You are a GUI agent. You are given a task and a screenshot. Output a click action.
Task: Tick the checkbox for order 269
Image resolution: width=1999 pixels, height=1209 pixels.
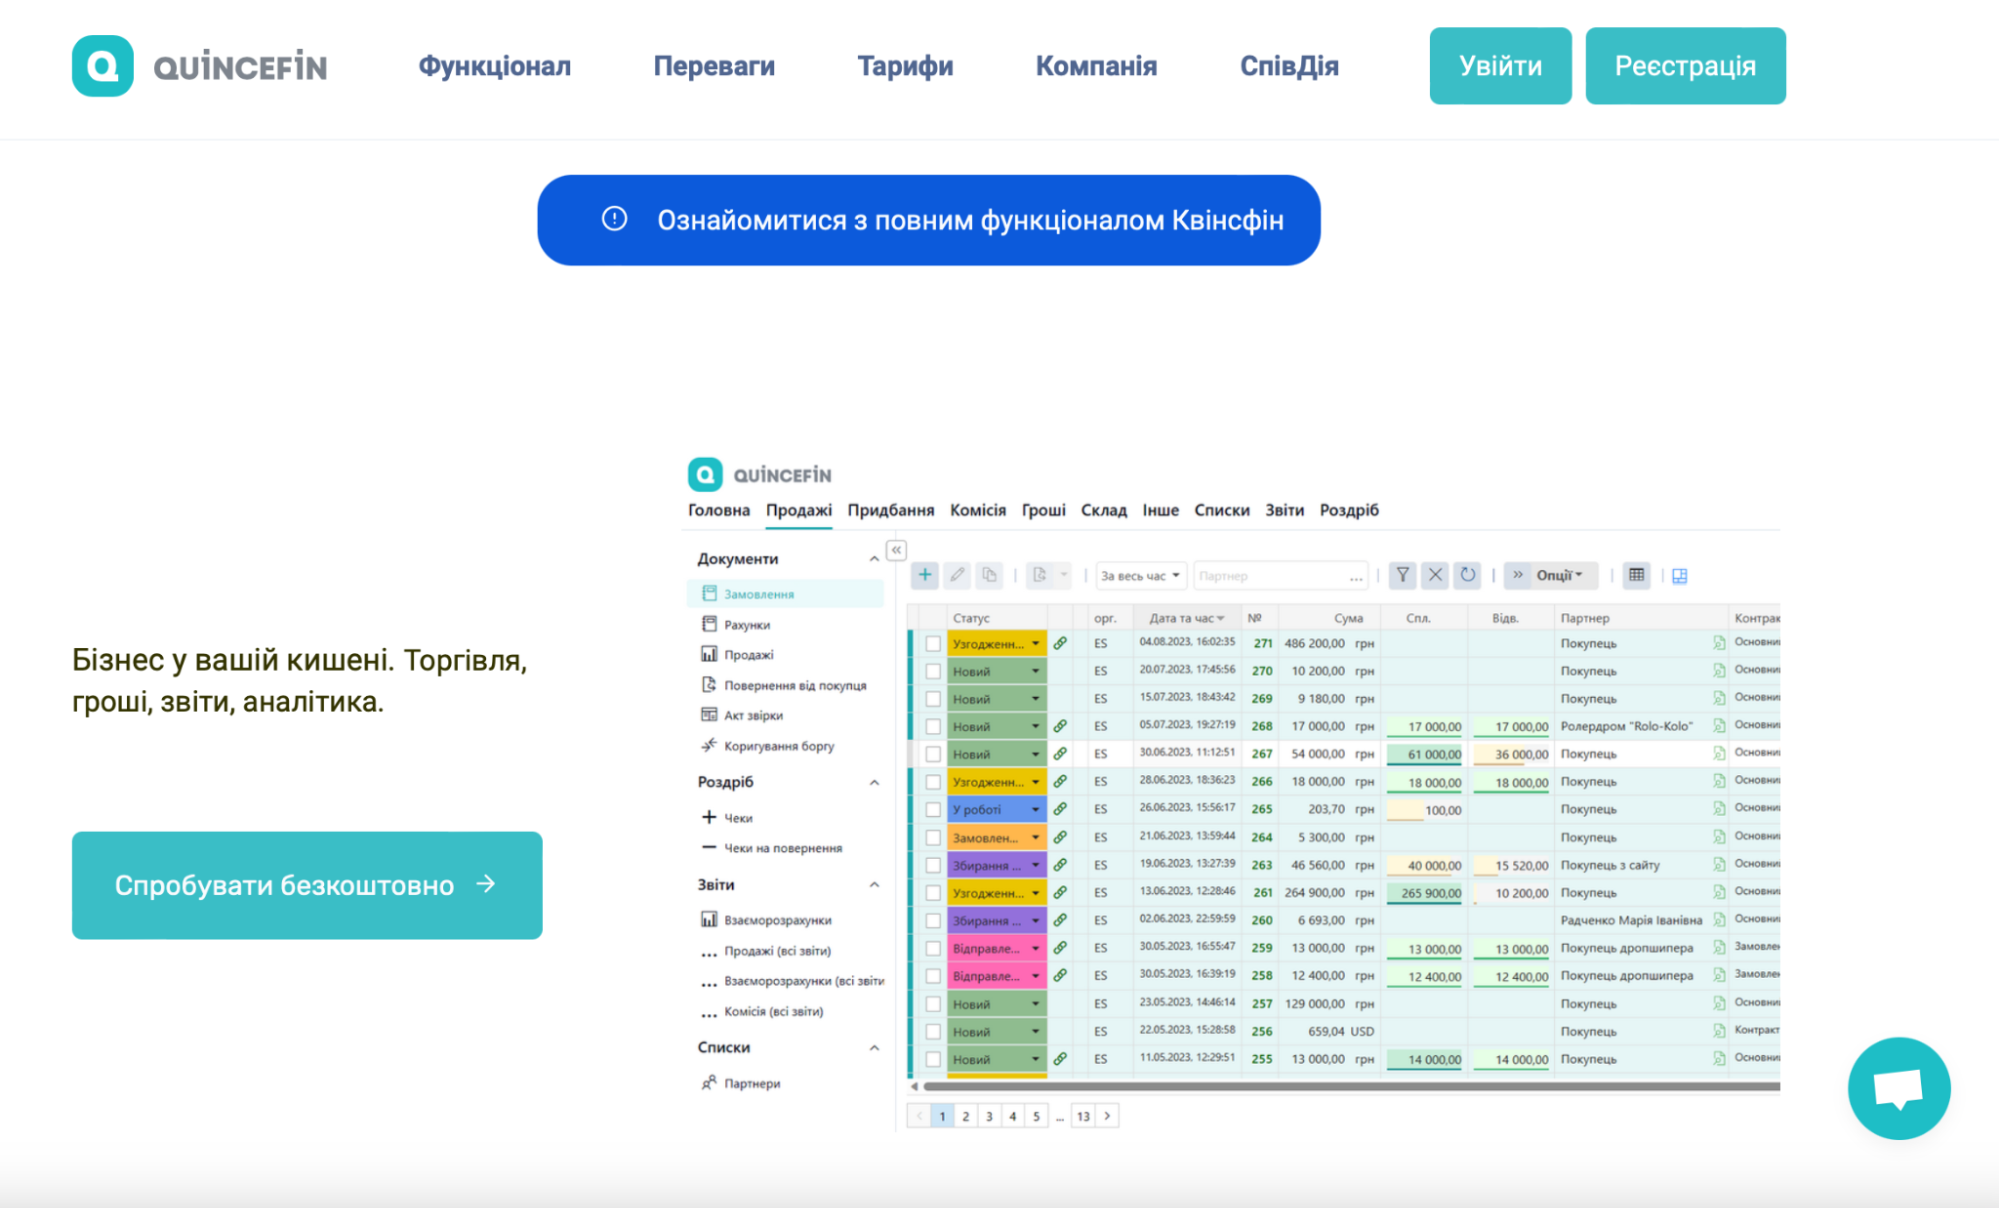point(933,699)
